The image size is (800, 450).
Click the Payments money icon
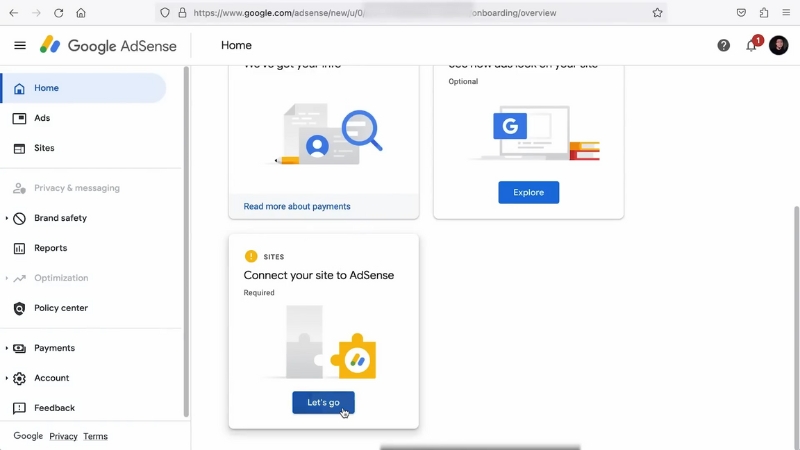pos(19,348)
